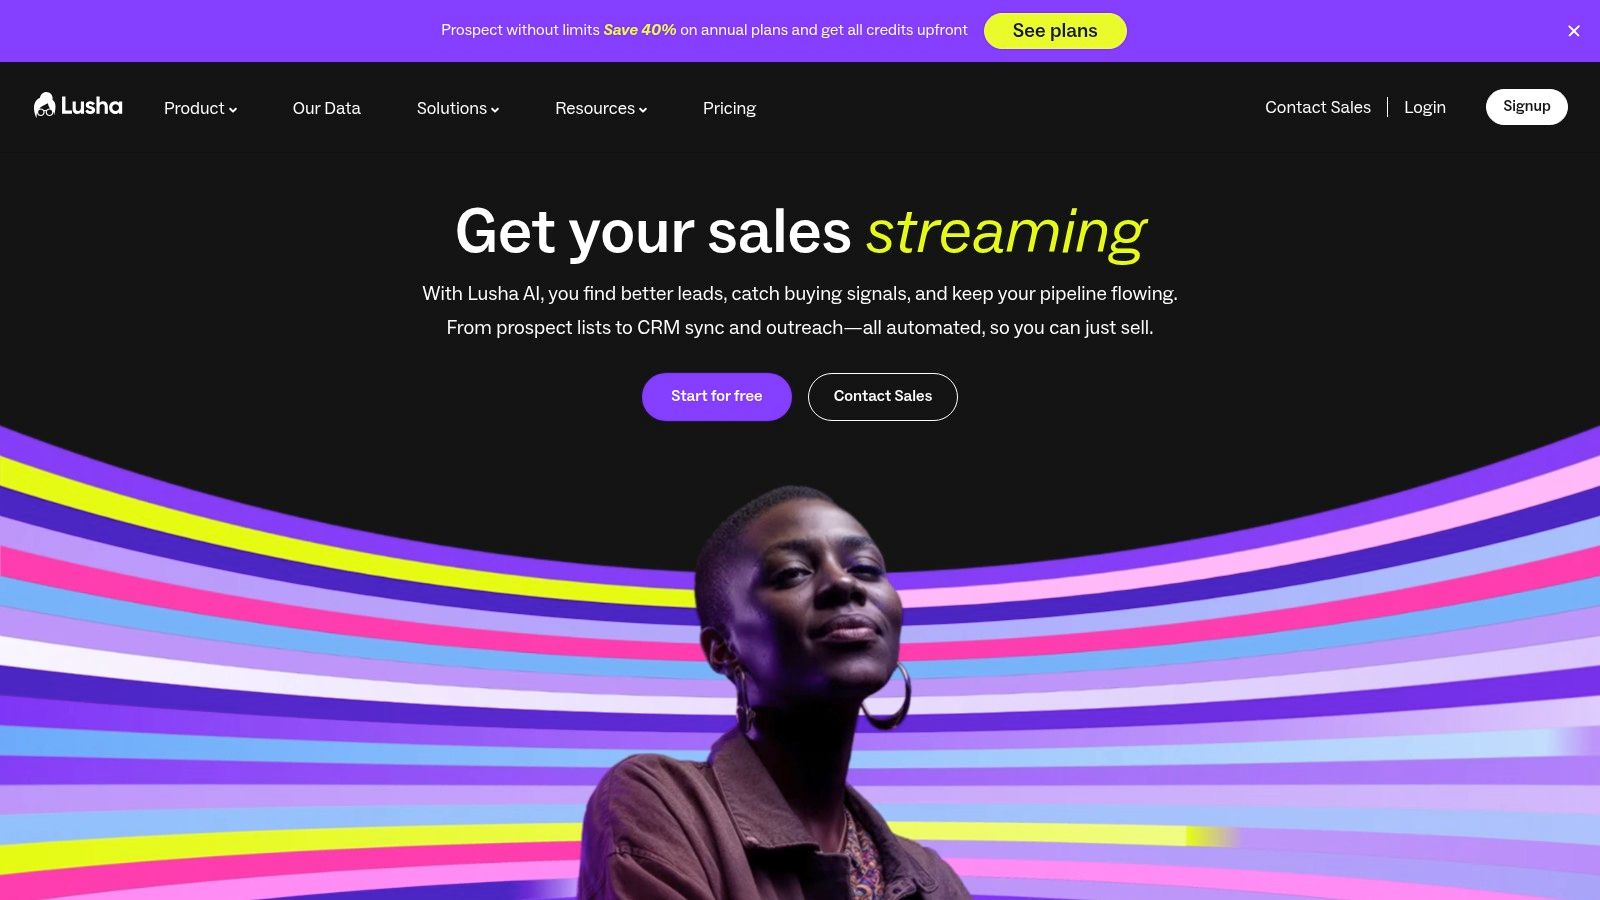Click the Resources menu label
Image resolution: width=1600 pixels, height=900 pixels.
595,108
